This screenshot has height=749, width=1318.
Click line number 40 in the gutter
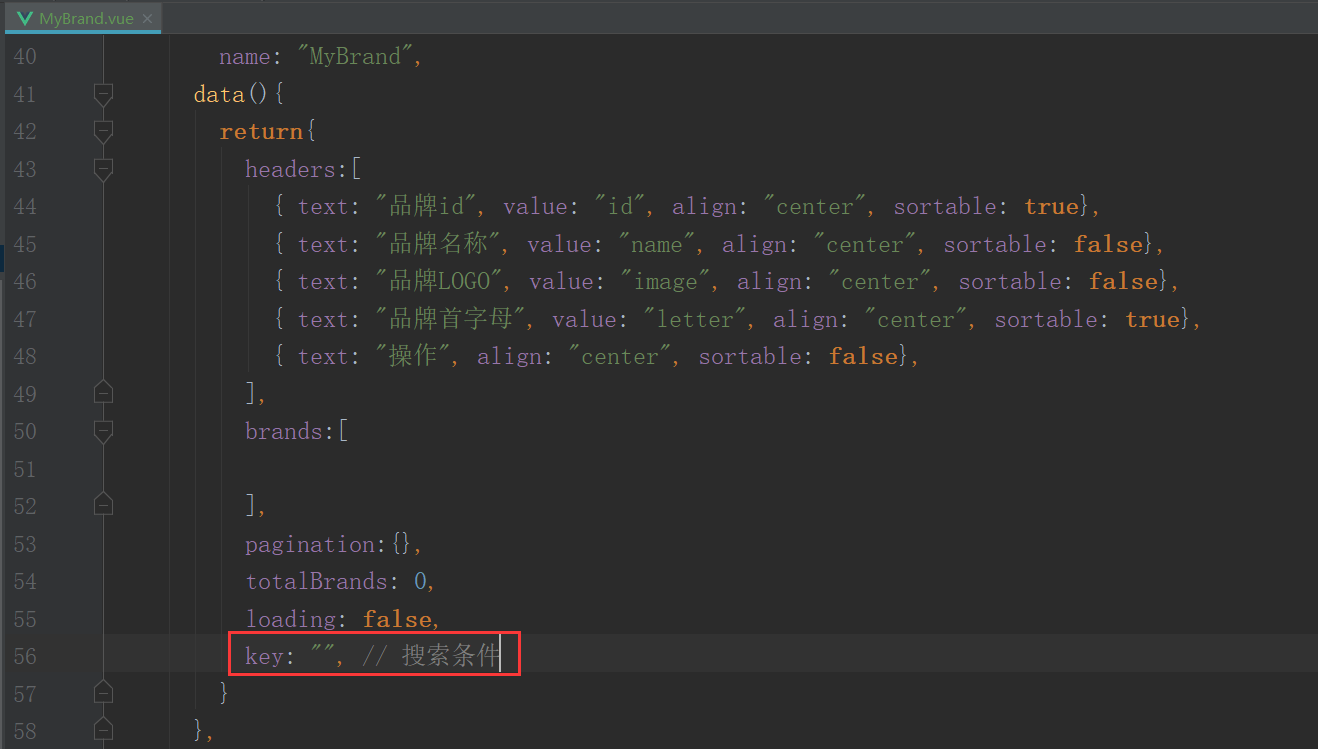tap(25, 57)
